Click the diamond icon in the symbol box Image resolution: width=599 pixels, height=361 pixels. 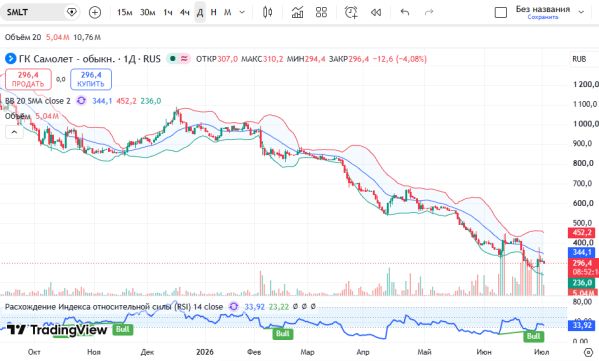coord(71,12)
